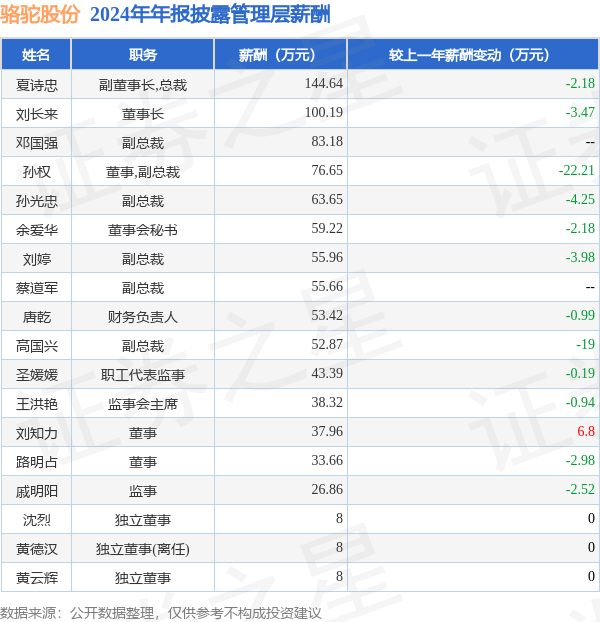The image size is (600, 622).
Task: Select the name 高国兴
Action: pos(37,346)
